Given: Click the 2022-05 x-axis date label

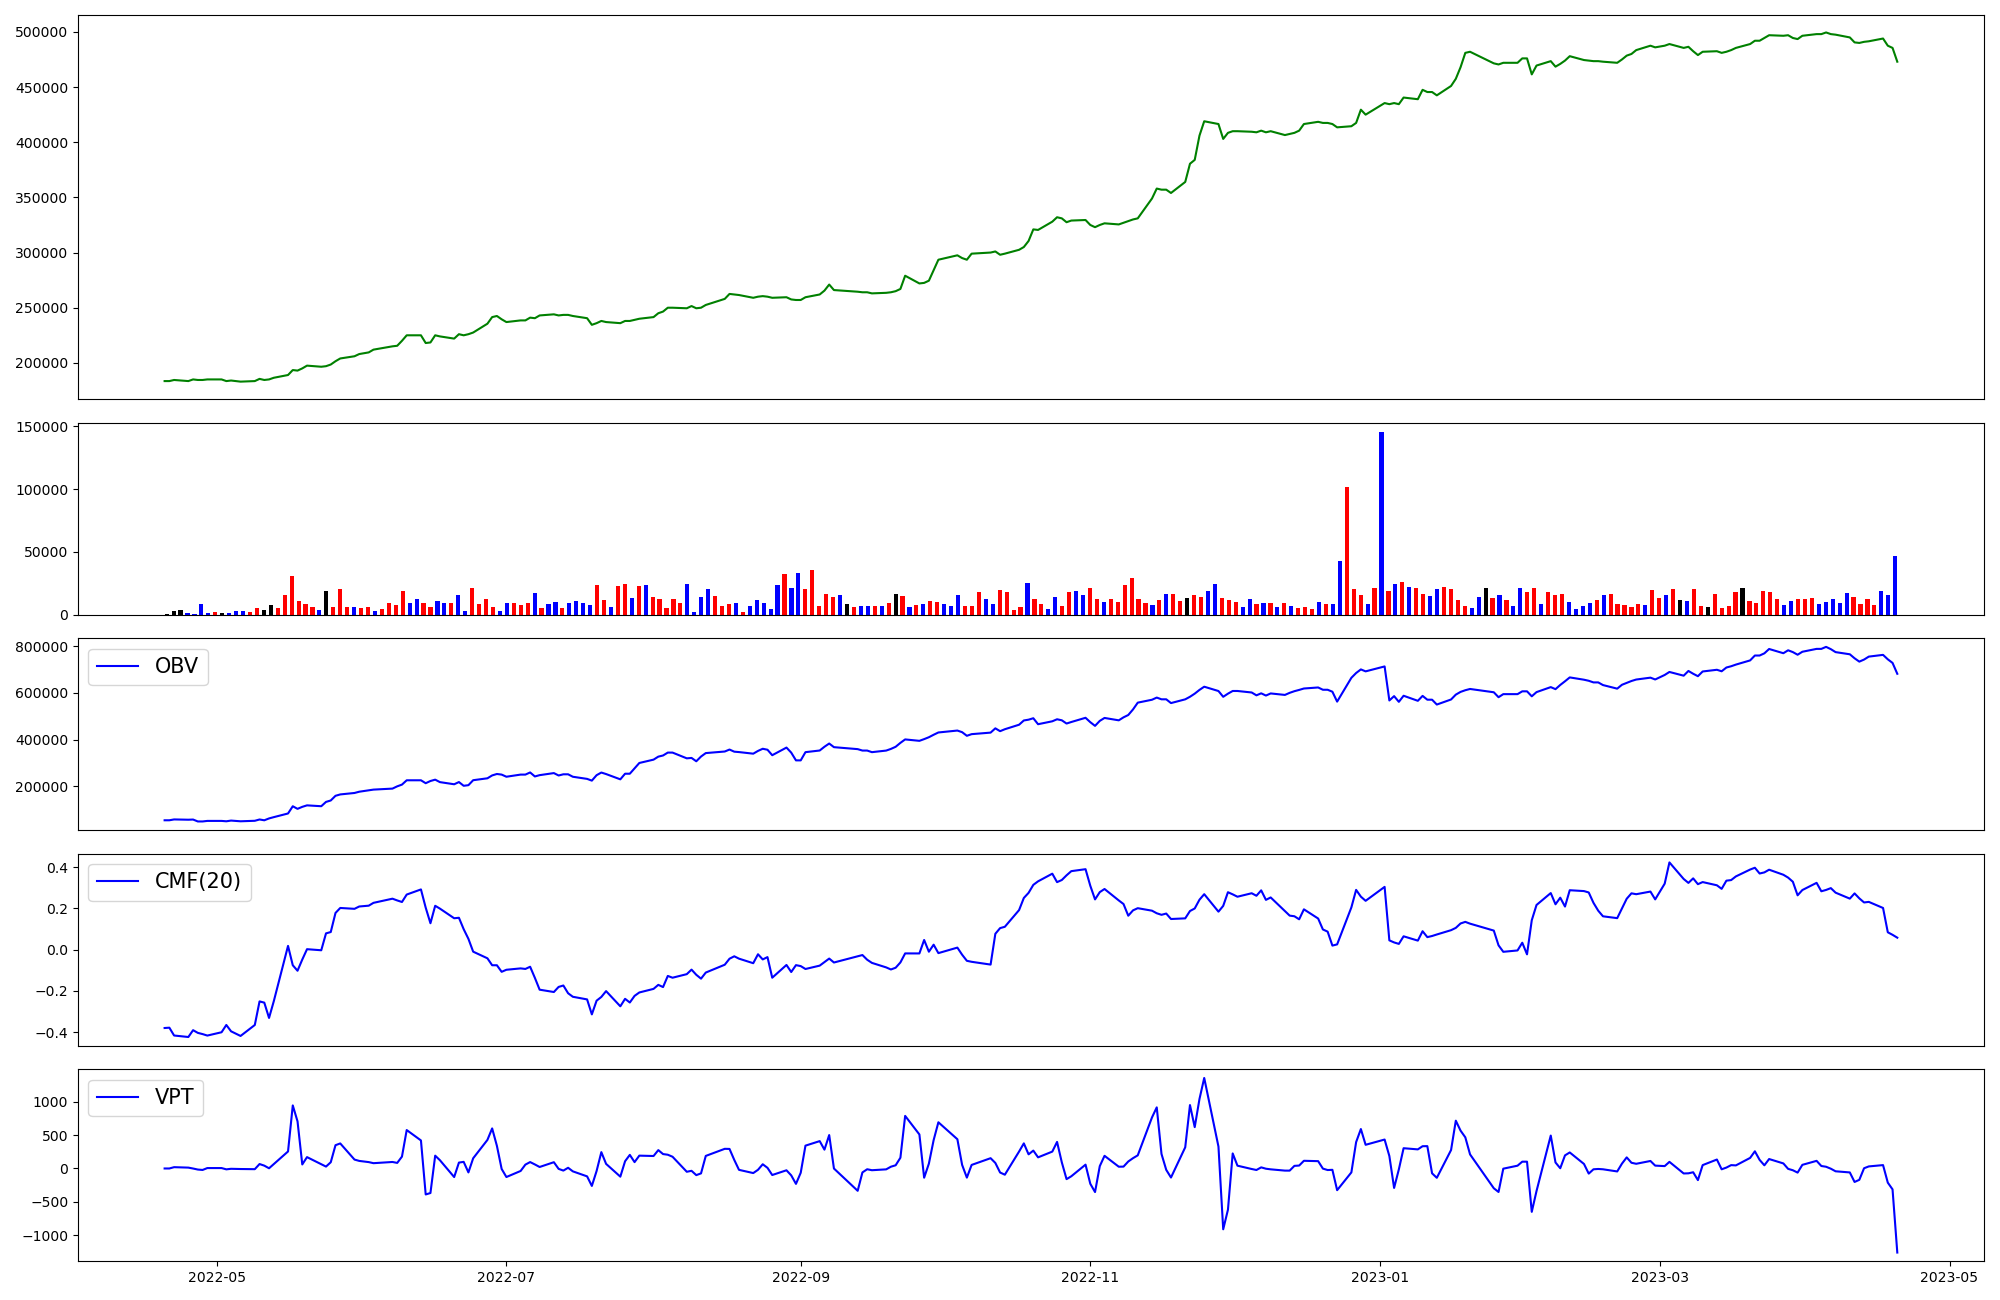Looking at the screenshot, I should (x=217, y=1277).
